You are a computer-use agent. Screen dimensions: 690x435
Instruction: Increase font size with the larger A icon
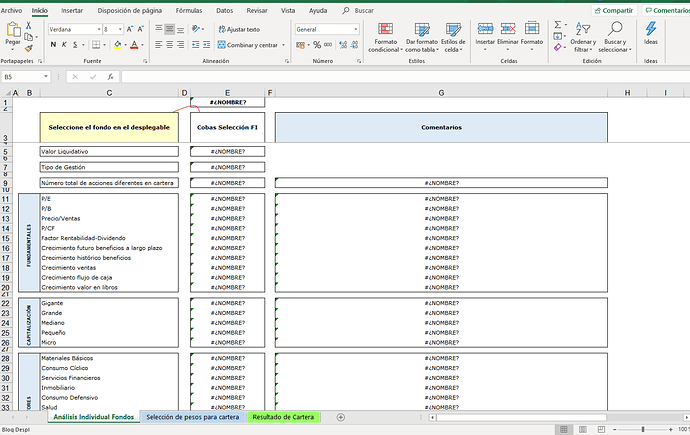(x=130, y=29)
